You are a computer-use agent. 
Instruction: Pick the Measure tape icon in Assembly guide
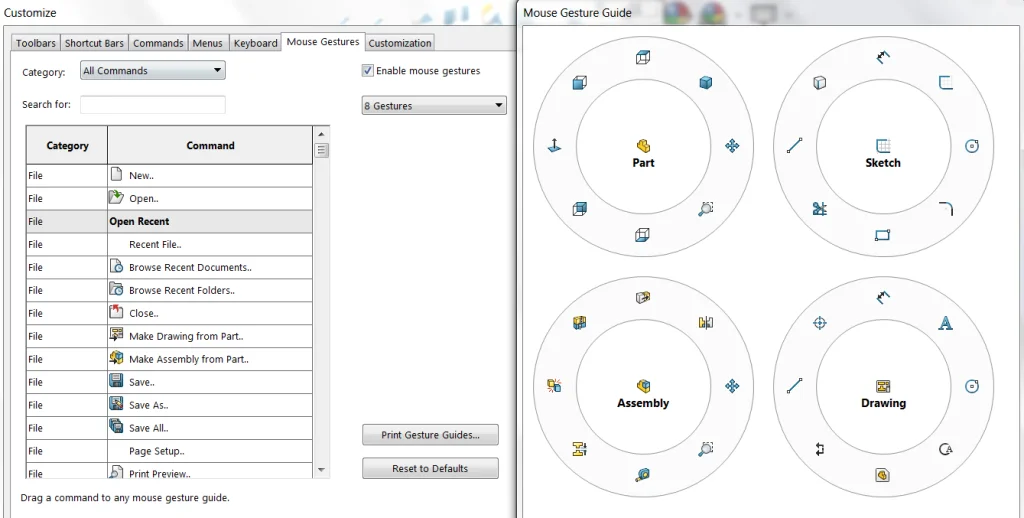643,475
